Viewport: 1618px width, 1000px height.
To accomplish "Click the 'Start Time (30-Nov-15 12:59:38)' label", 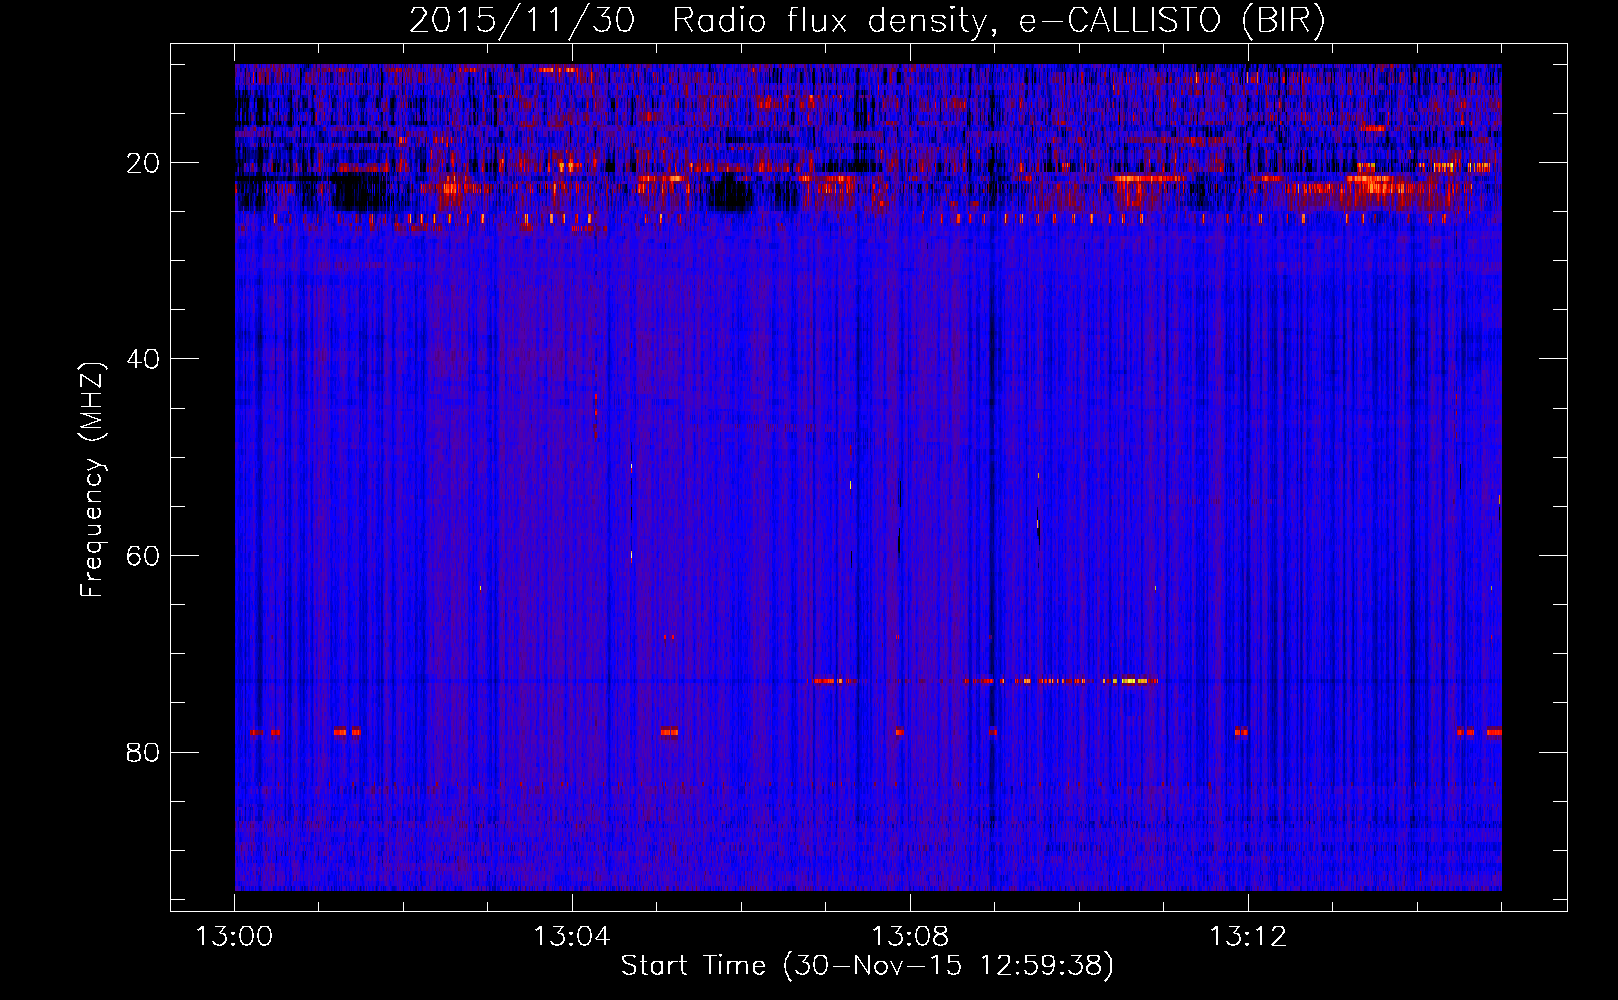I will tap(867, 966).
